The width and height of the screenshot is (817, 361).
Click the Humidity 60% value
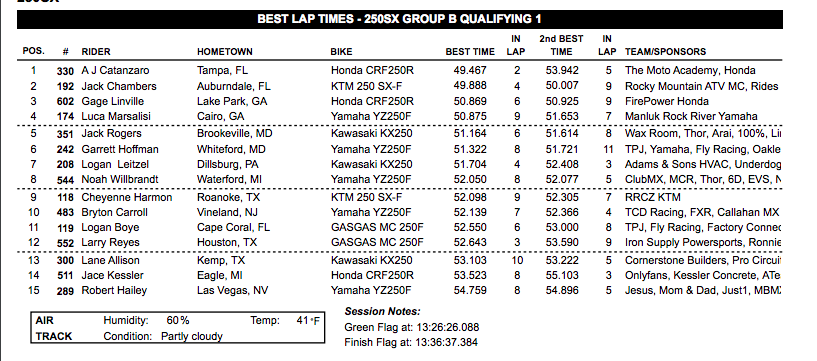click(178, 320)
